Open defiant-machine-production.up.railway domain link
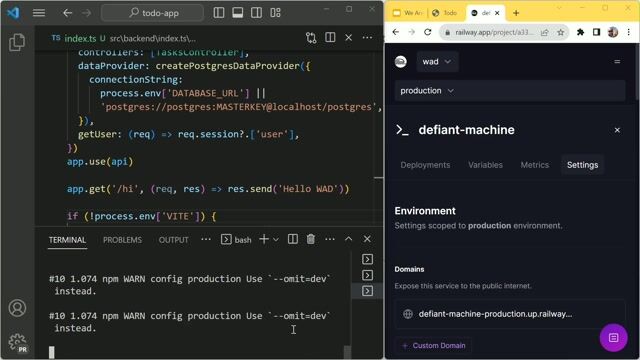Image resolution: width=640 pixels, height=360 pixels. pos(495,314)
